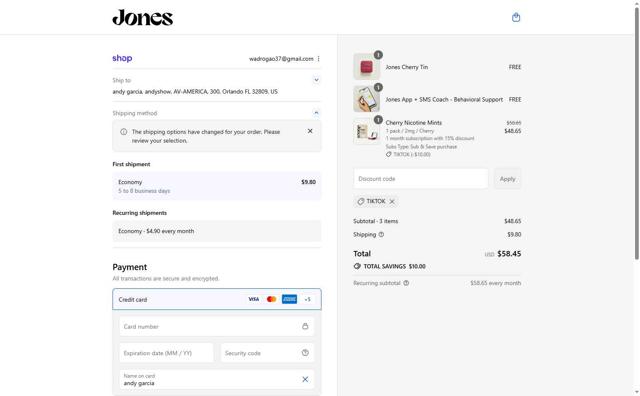Focus the Card number field
This screenshot has height=396, width=640.
coord(217,327)
